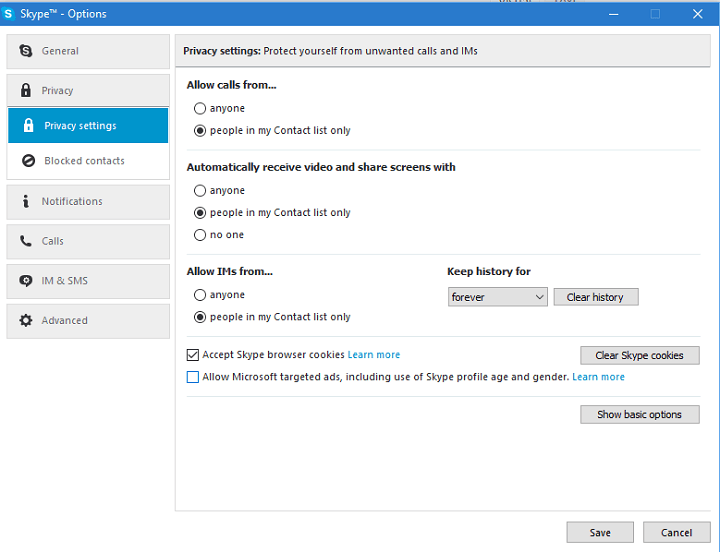720x552 pixels.
Task: Click the blocked circle icon for Blocked contacts
Action: click(28, 161)
